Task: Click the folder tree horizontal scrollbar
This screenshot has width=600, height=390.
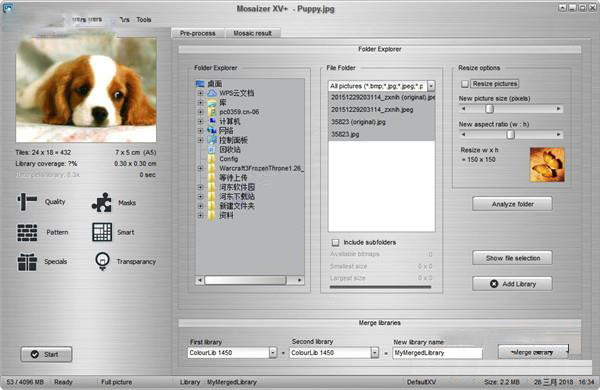Action: pyautogui.click(x=245, y=281)
